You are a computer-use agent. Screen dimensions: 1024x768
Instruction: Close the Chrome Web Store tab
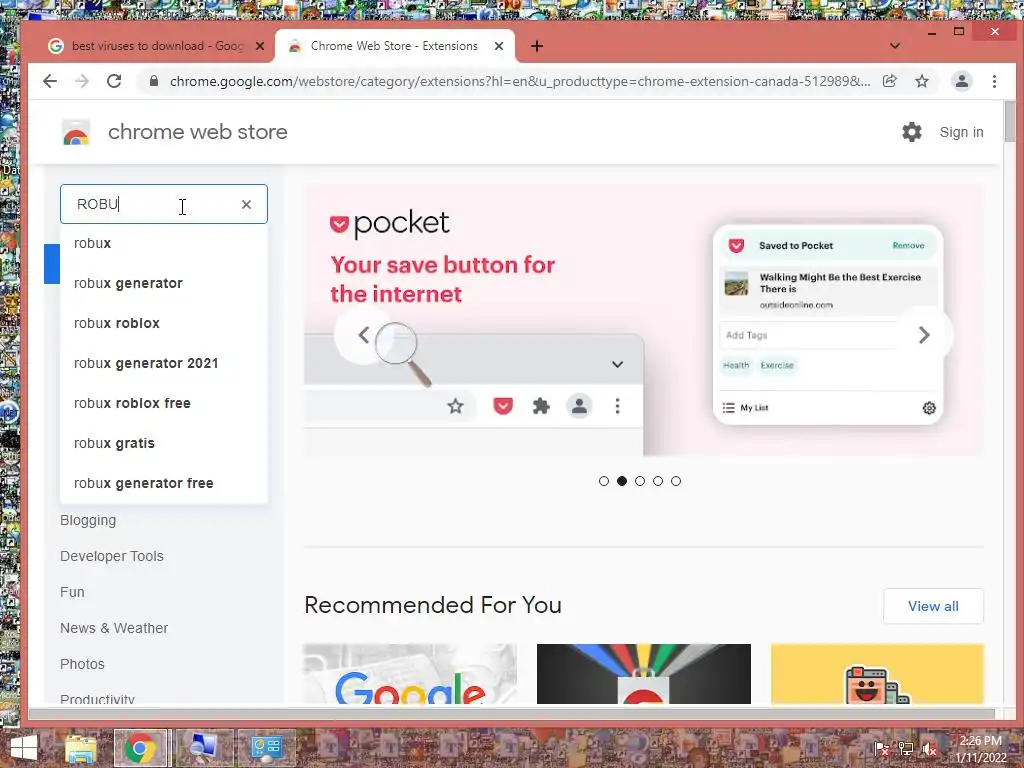(498, 46)
